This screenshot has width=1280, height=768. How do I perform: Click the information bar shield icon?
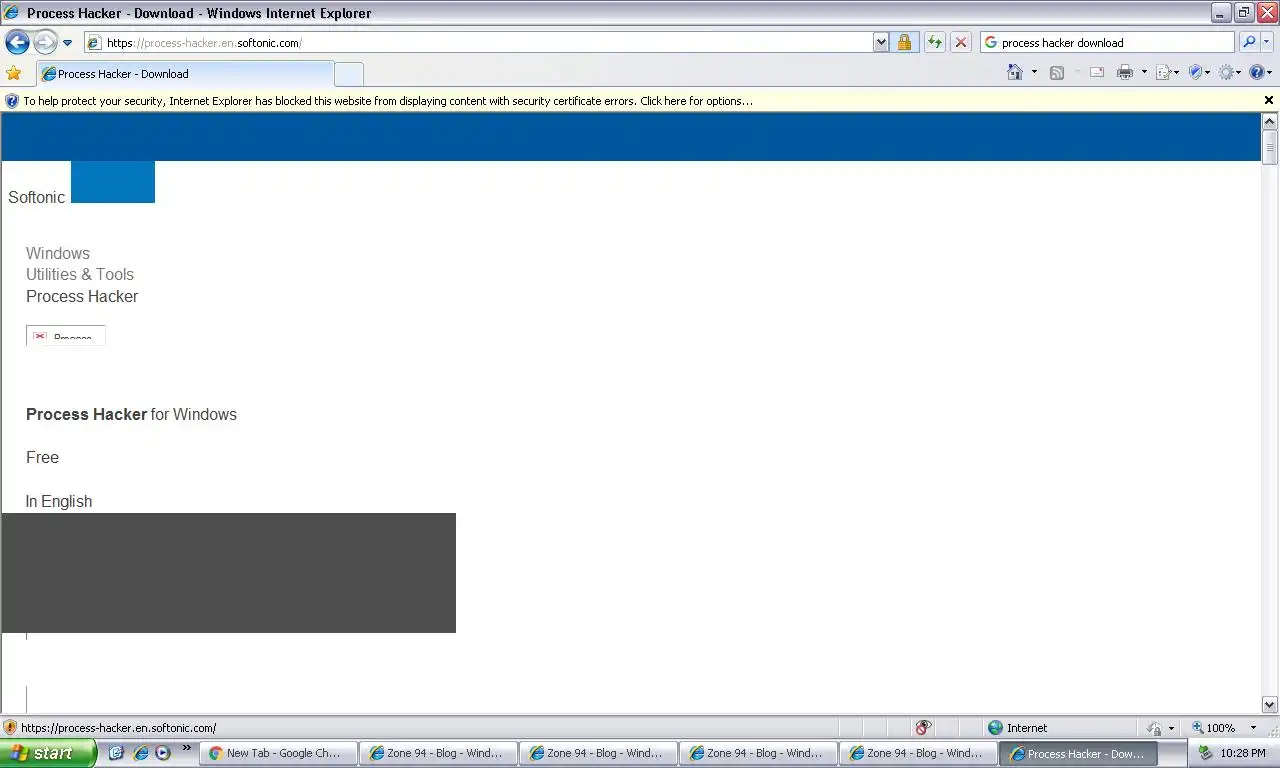pos(12,100)
